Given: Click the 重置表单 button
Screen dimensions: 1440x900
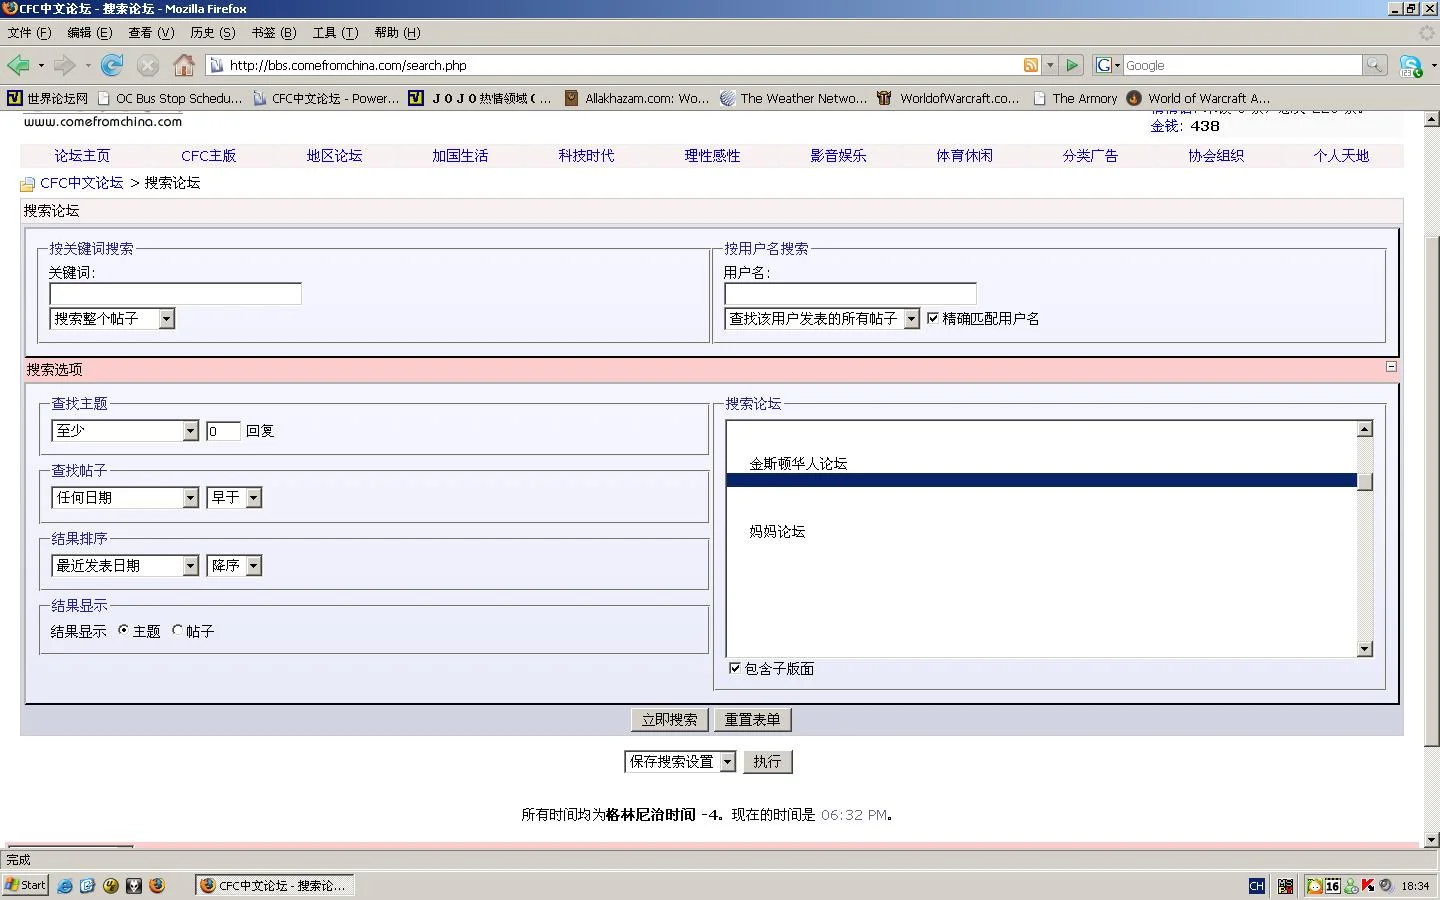Looking at the screenshot, I should [x=752, y=719].
